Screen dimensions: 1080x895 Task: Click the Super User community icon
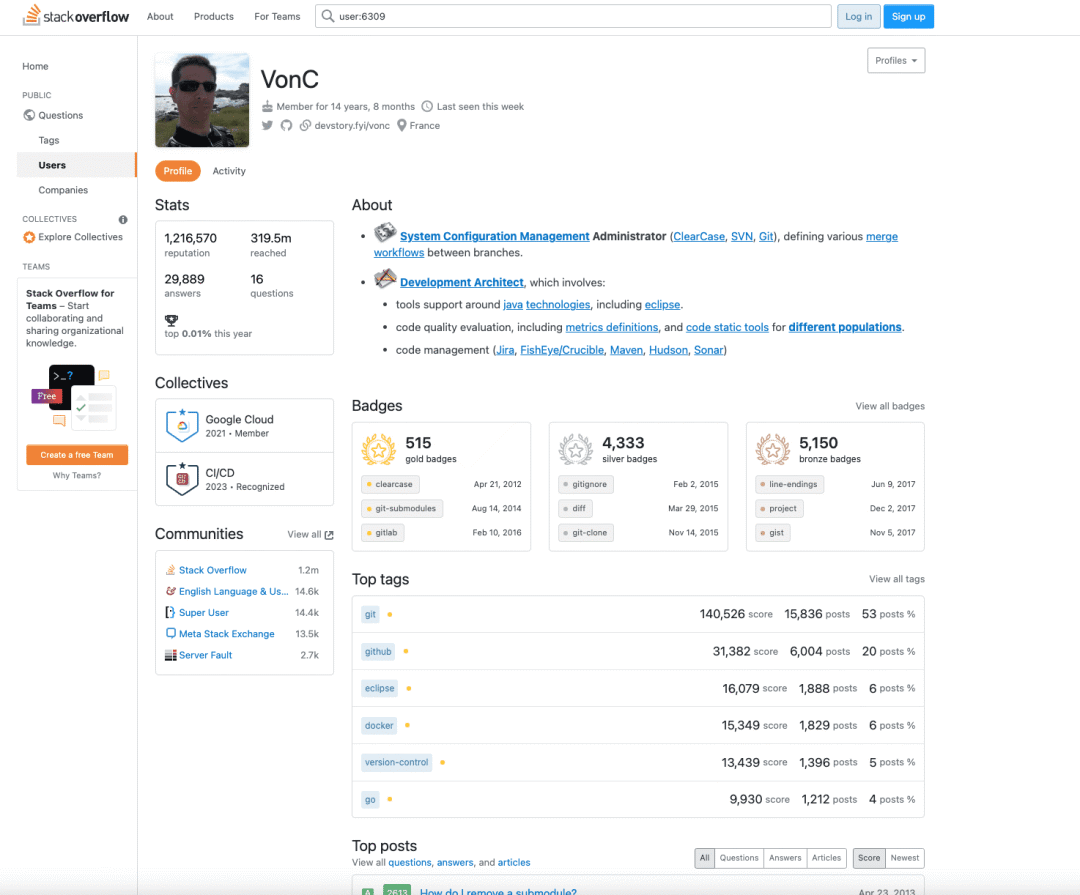coord(170,613)
